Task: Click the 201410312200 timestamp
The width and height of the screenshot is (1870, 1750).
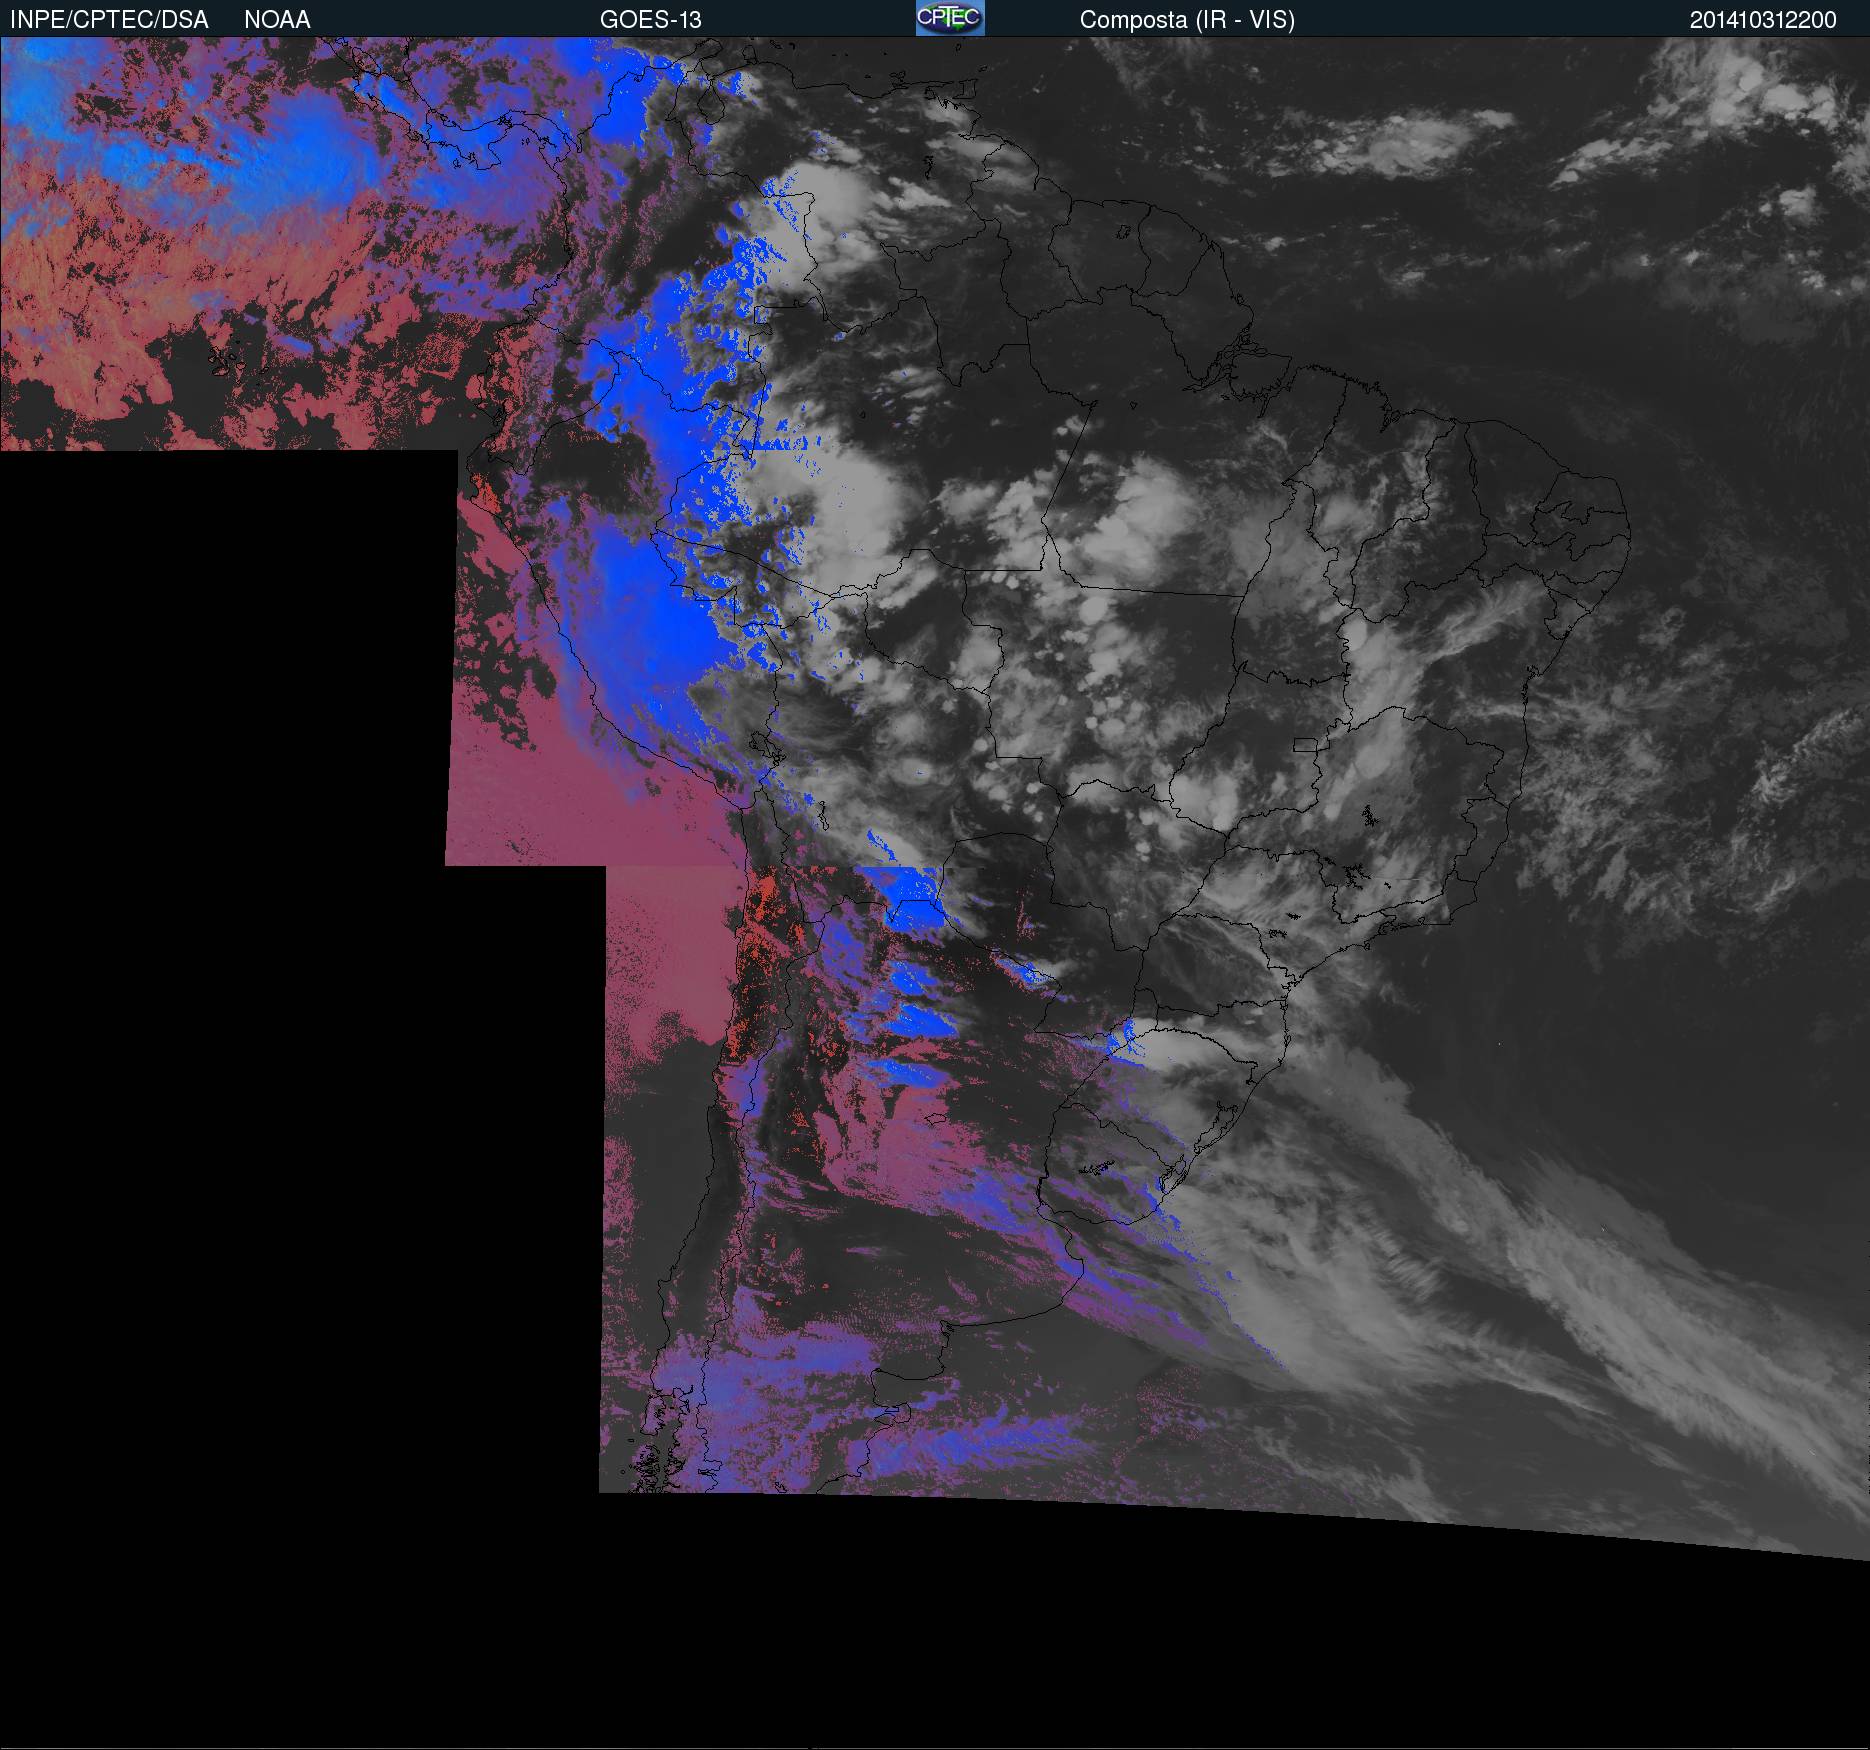Action: point(1763,20)
